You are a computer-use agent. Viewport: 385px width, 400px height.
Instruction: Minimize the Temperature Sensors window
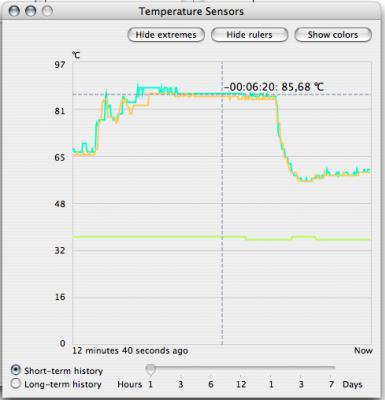coord(31,11)
